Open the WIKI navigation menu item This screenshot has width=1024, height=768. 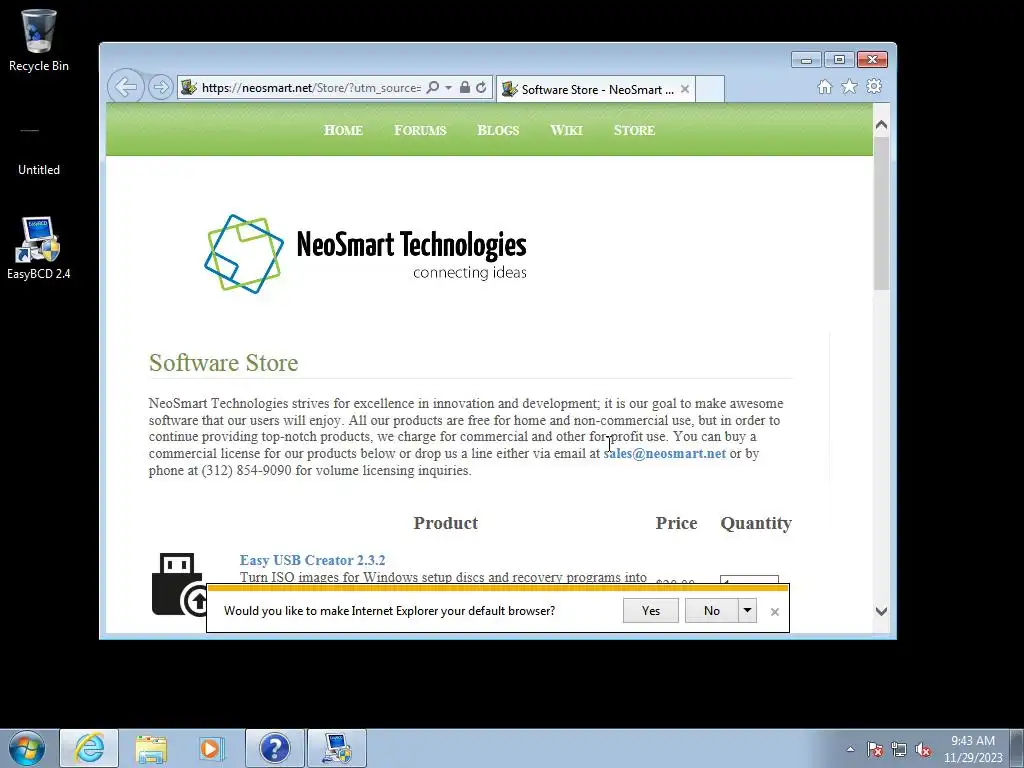566,130
